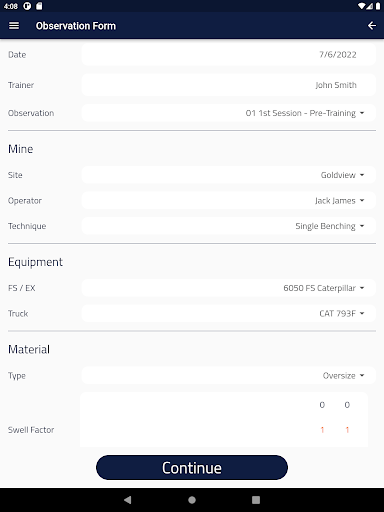Expand the Site dropdown showing Goldview

click(228, 175)
